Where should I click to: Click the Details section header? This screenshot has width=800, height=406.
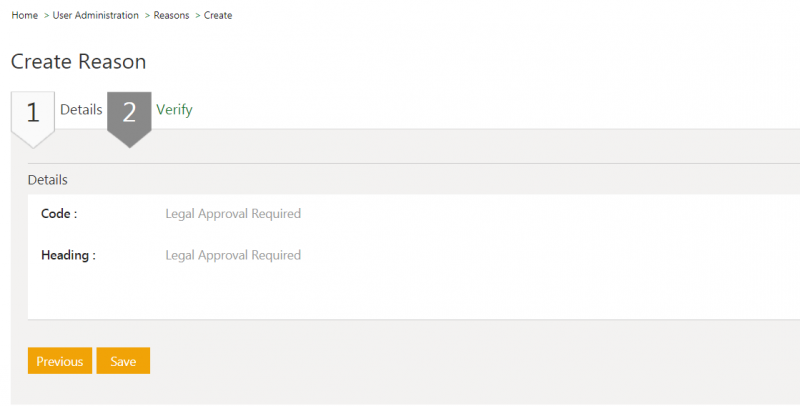pyautogui.click(x=48, y=181)
